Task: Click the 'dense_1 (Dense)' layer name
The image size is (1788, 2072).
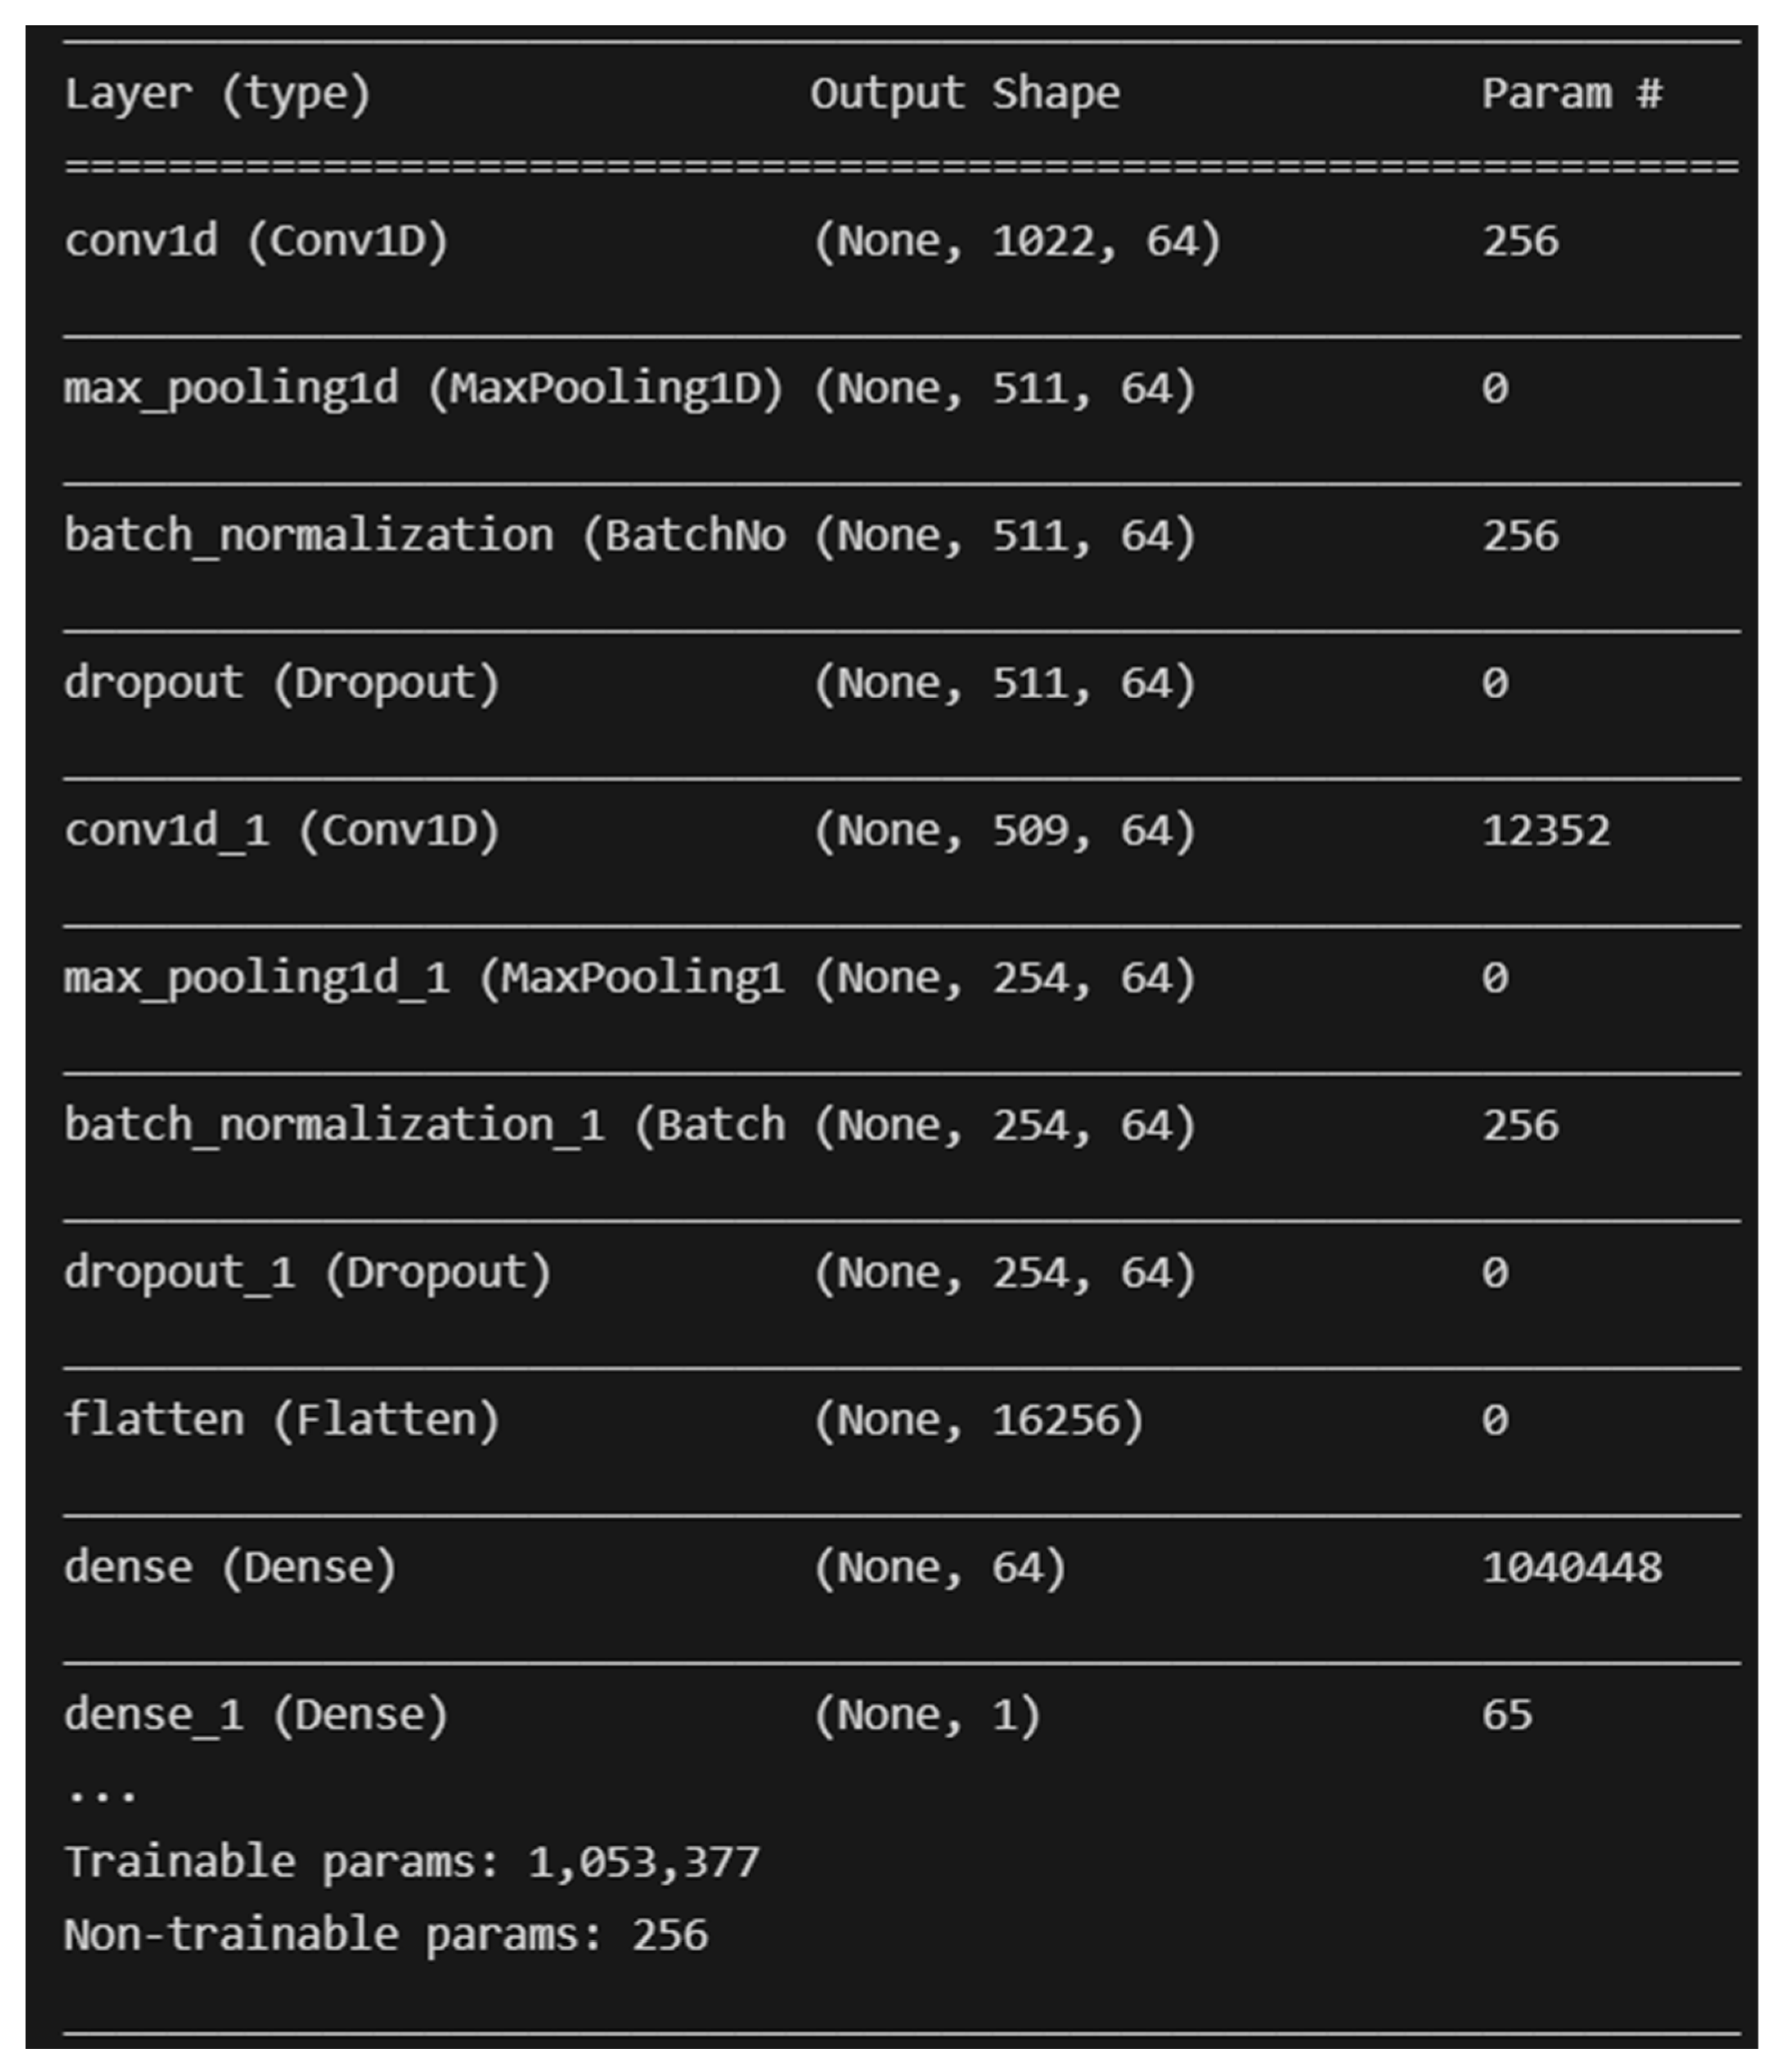Action: coord(256,1715)
